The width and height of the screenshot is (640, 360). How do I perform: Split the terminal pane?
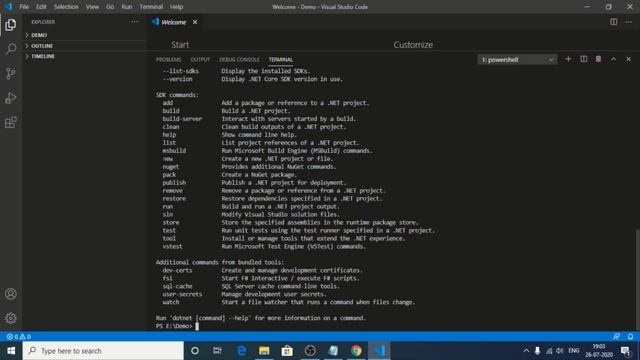[x=584, y=59]
